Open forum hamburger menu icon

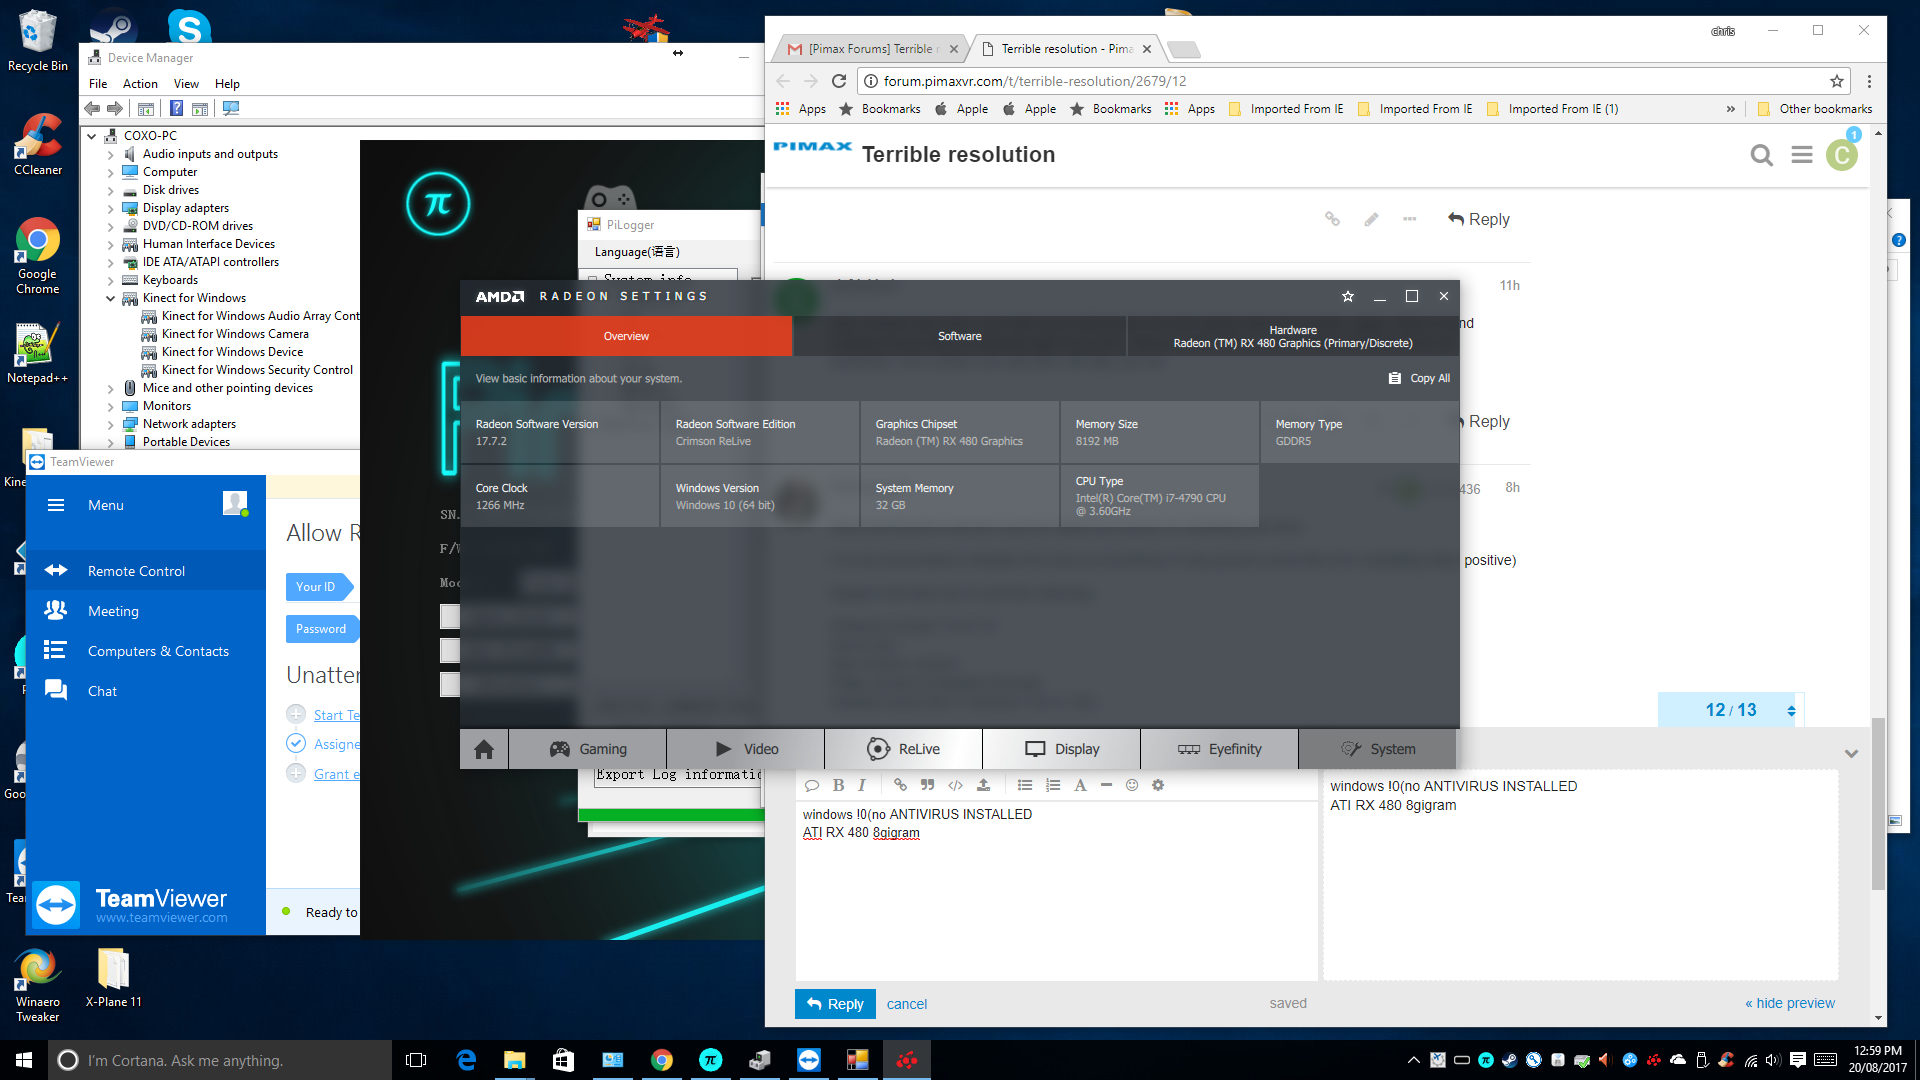(1802, 155)
